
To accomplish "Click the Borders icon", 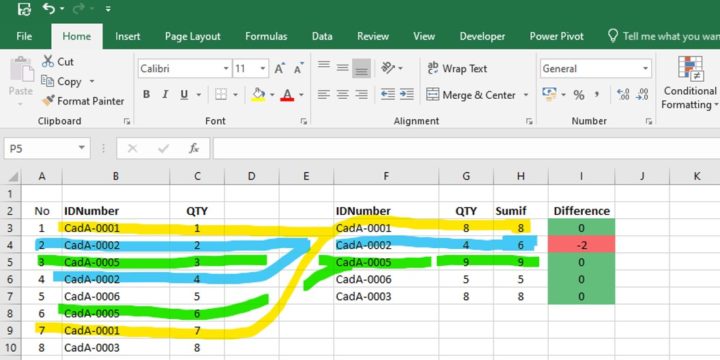I will 221,95.
